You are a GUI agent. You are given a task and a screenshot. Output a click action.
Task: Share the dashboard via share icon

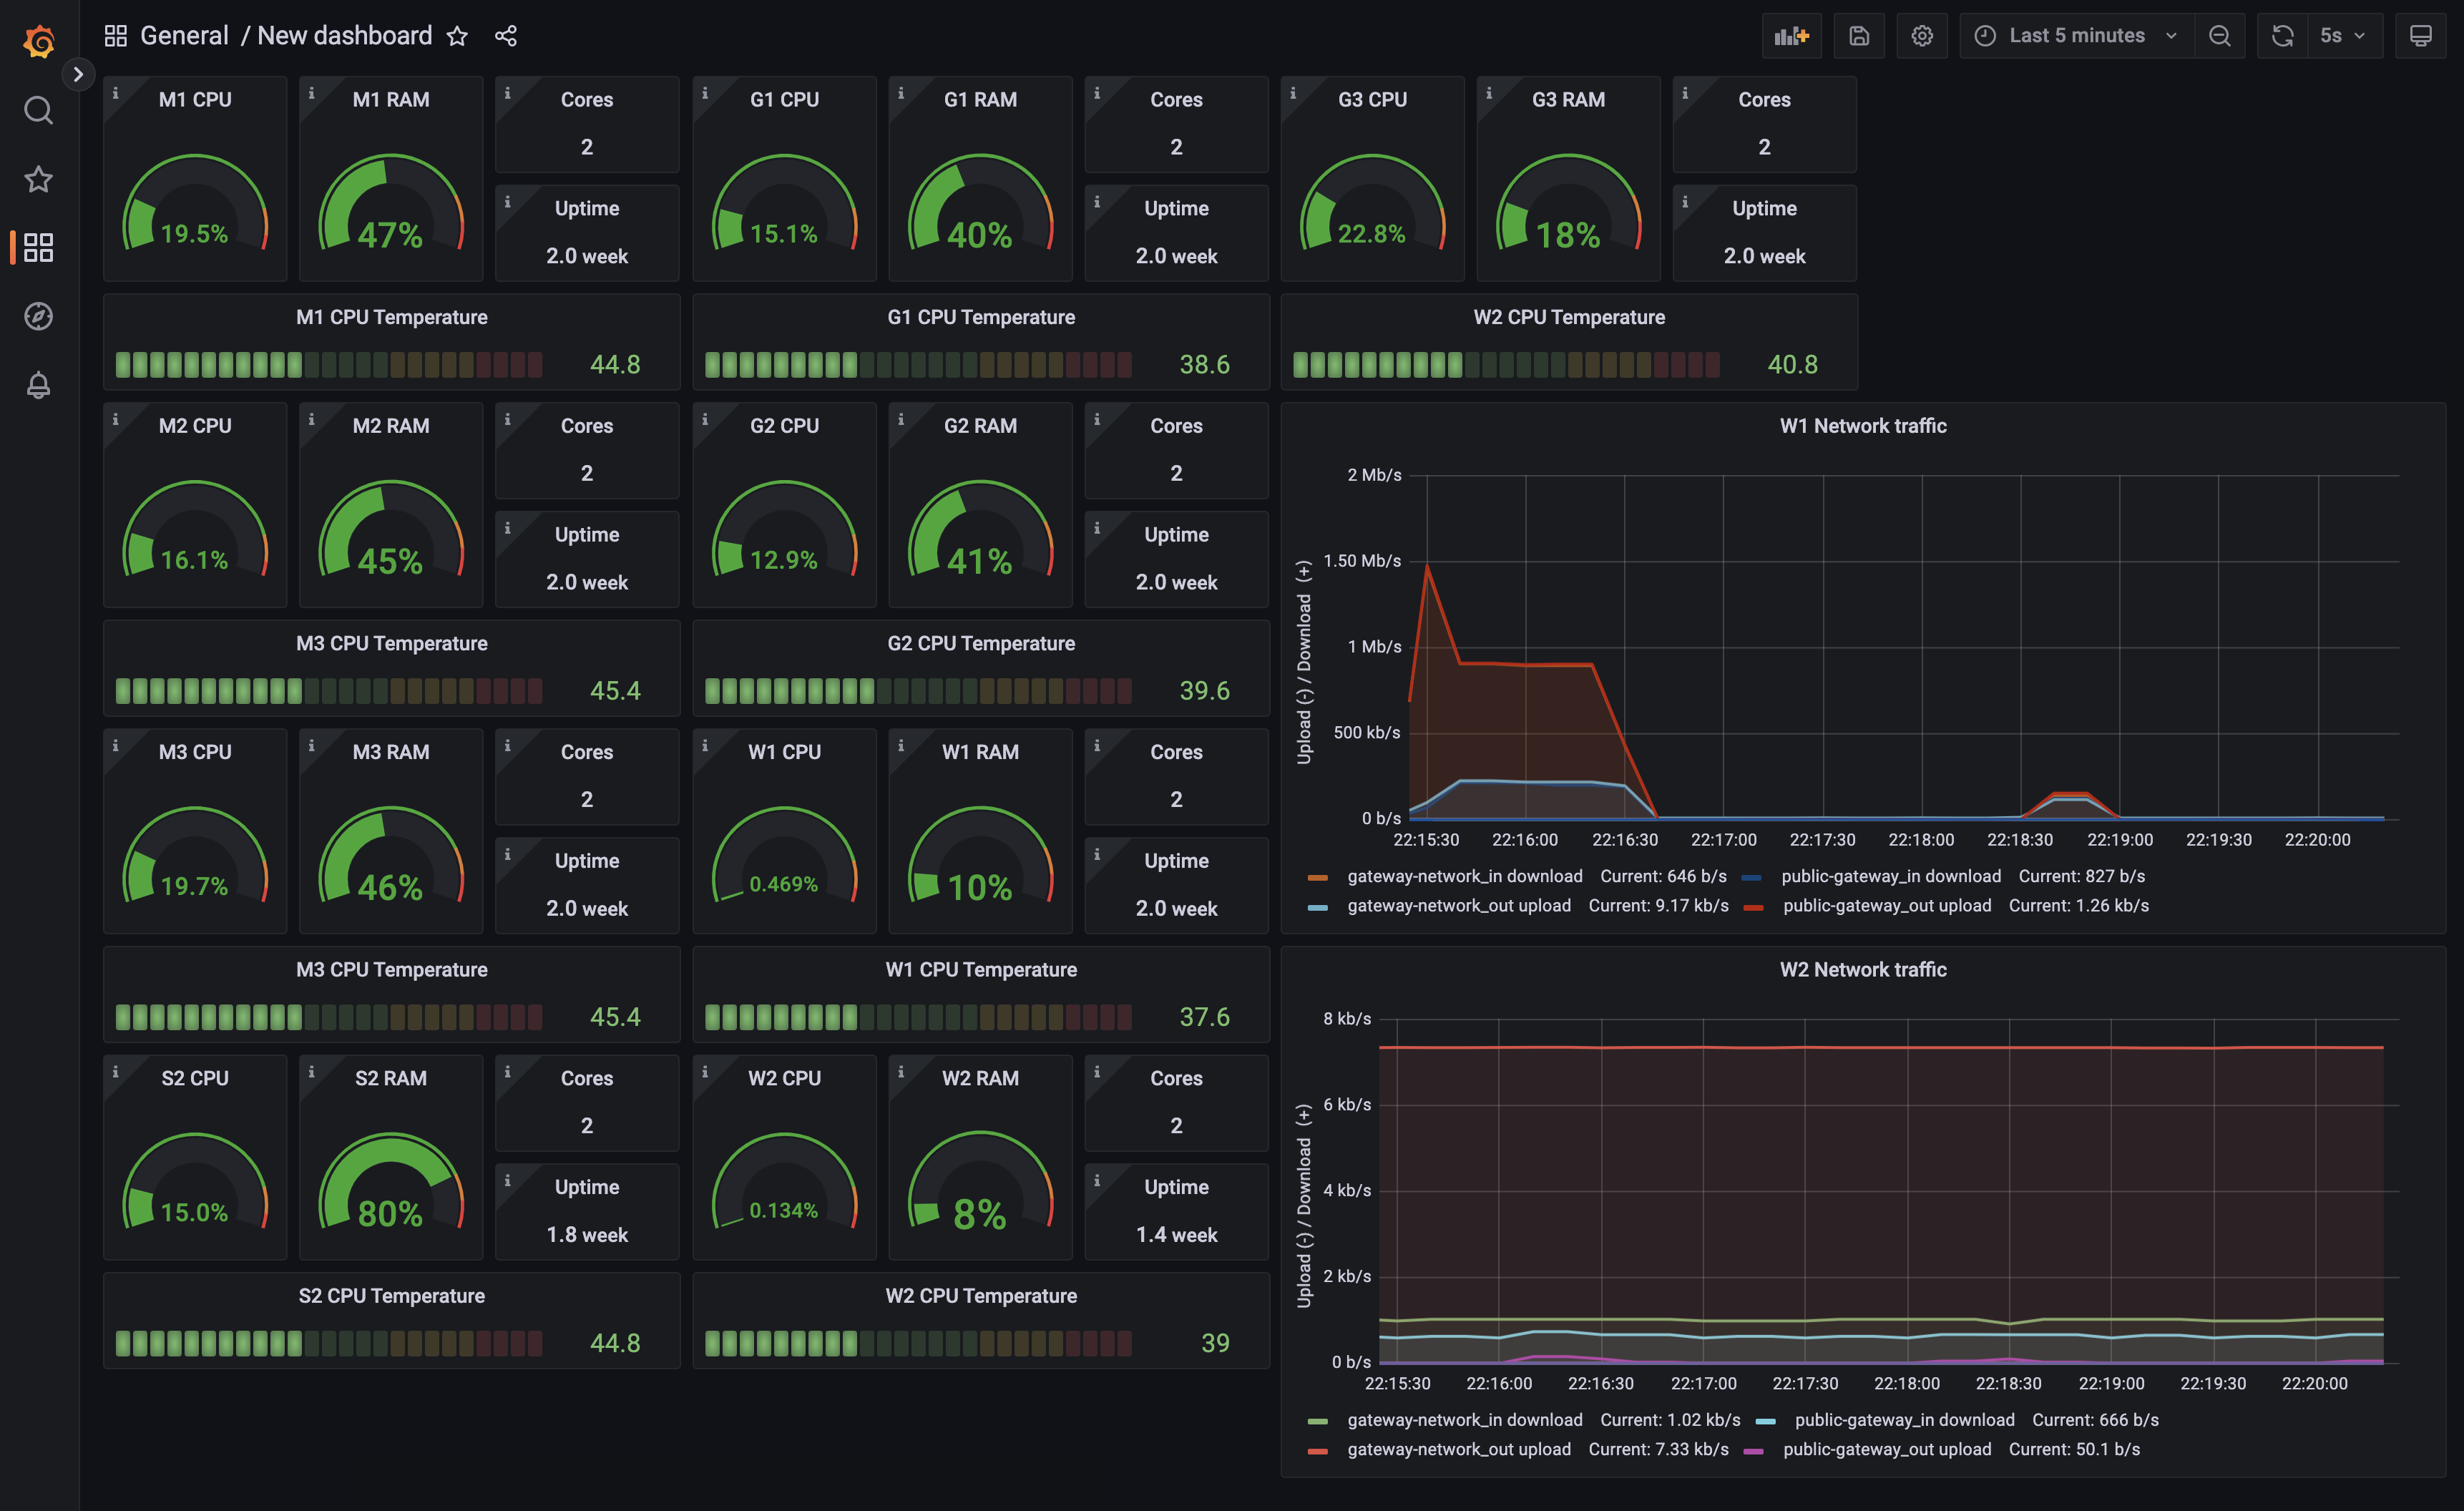[506, 36]
